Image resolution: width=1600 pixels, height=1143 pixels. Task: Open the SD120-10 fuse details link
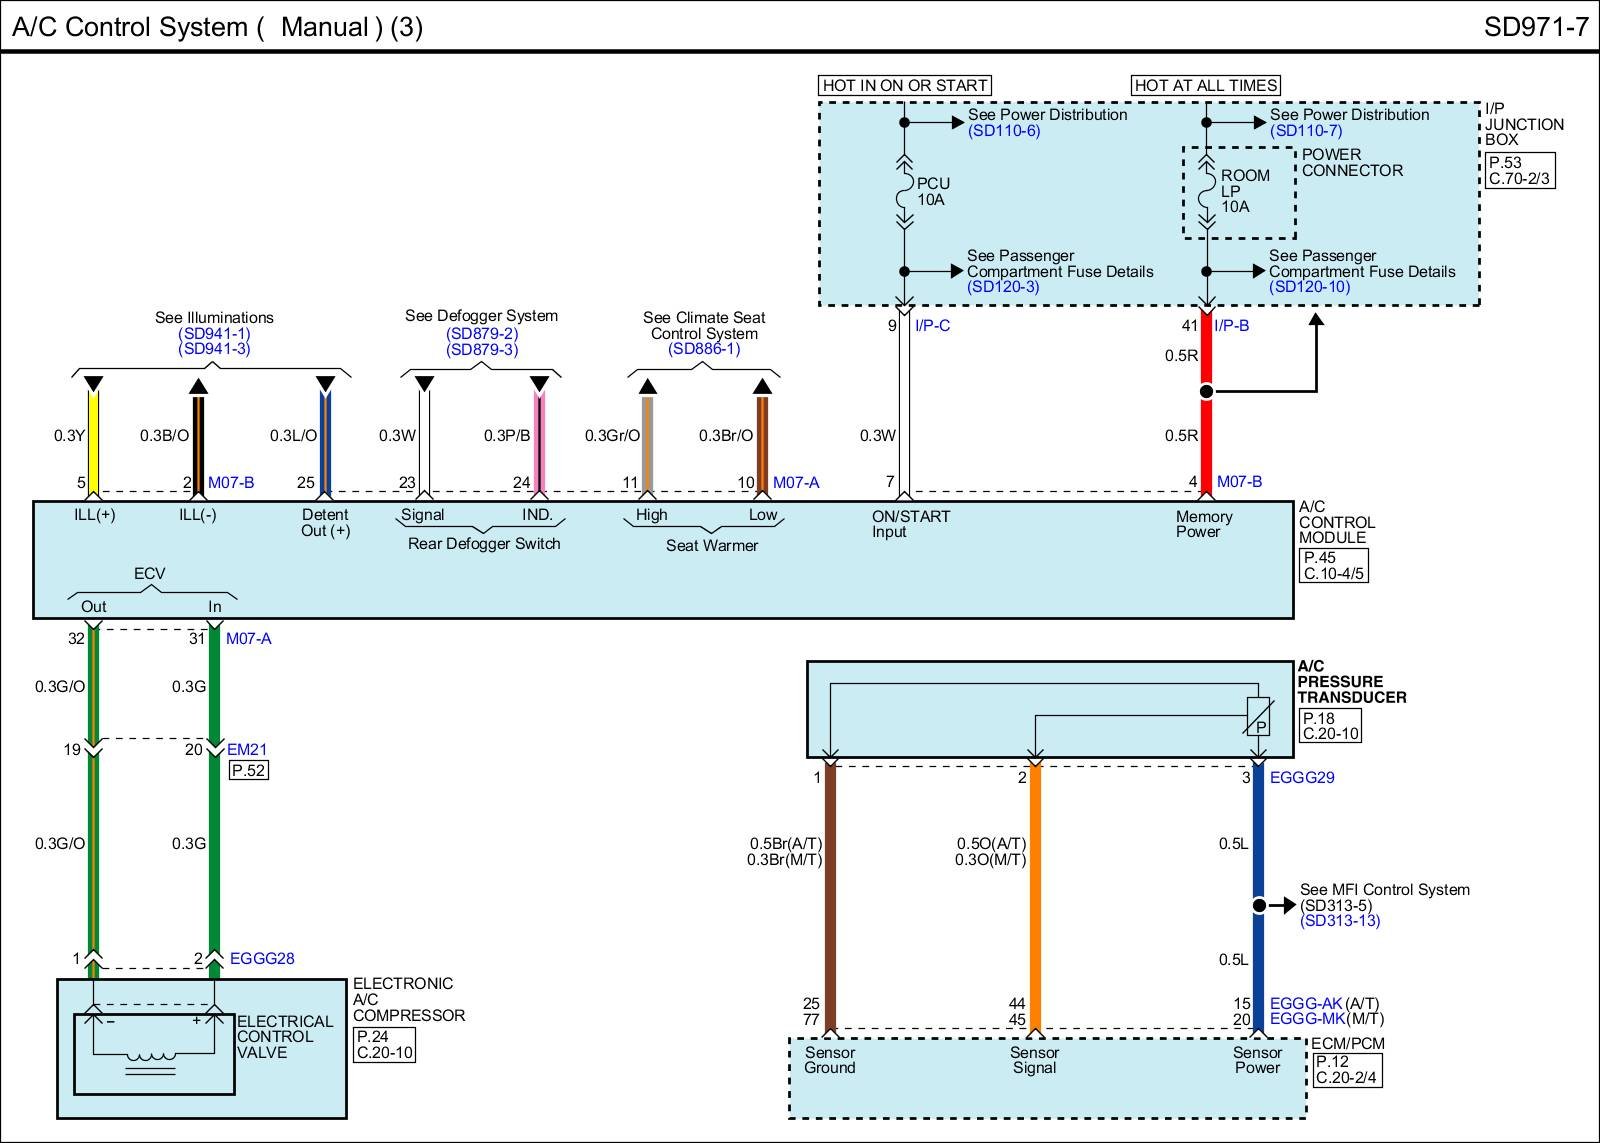[x=1309, y=287]
